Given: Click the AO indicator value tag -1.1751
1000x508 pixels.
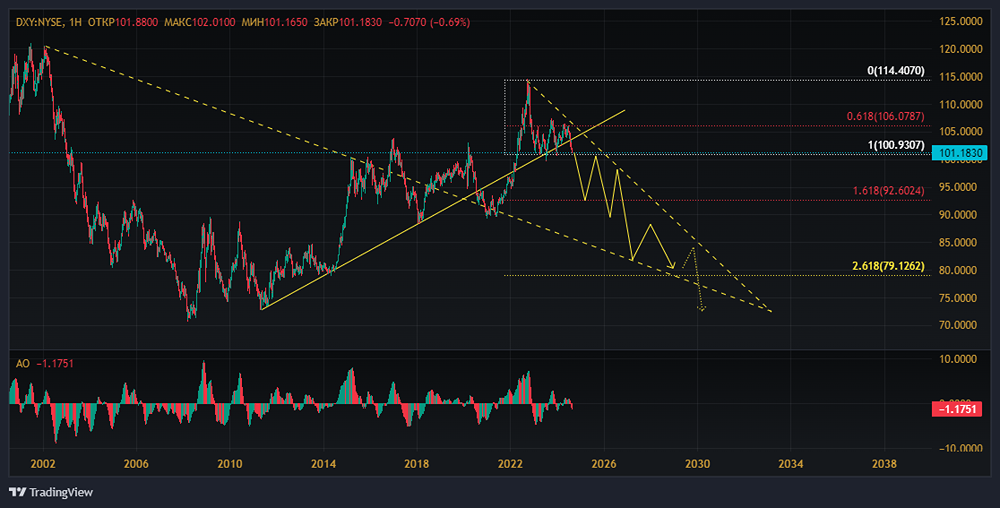Looking at the screenshot, I should [x=959, y=409].
